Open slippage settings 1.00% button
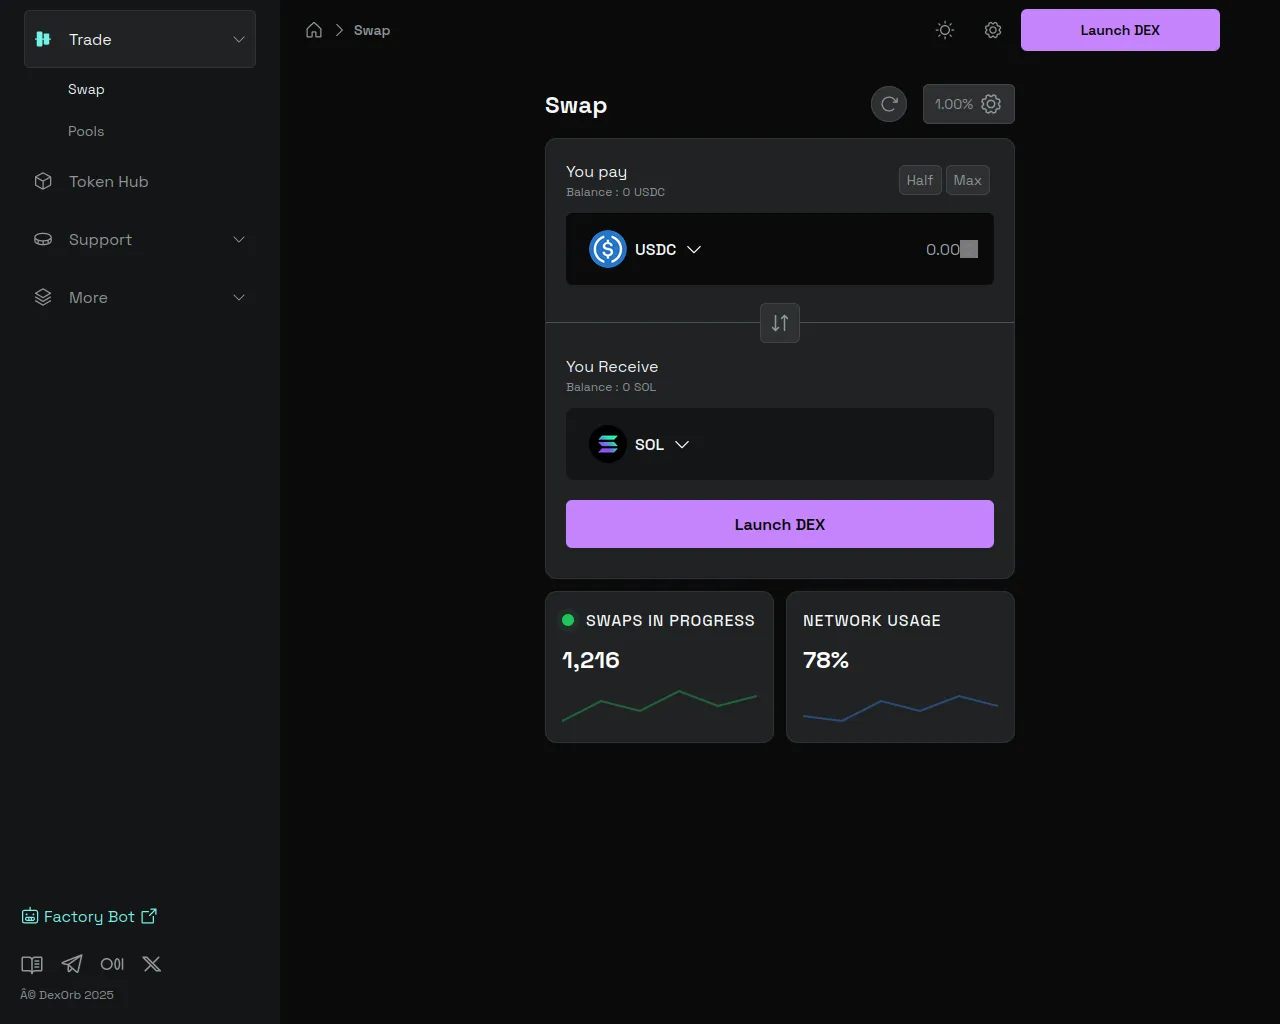Screen dimensions: 1280x1024 click(968, 104)
